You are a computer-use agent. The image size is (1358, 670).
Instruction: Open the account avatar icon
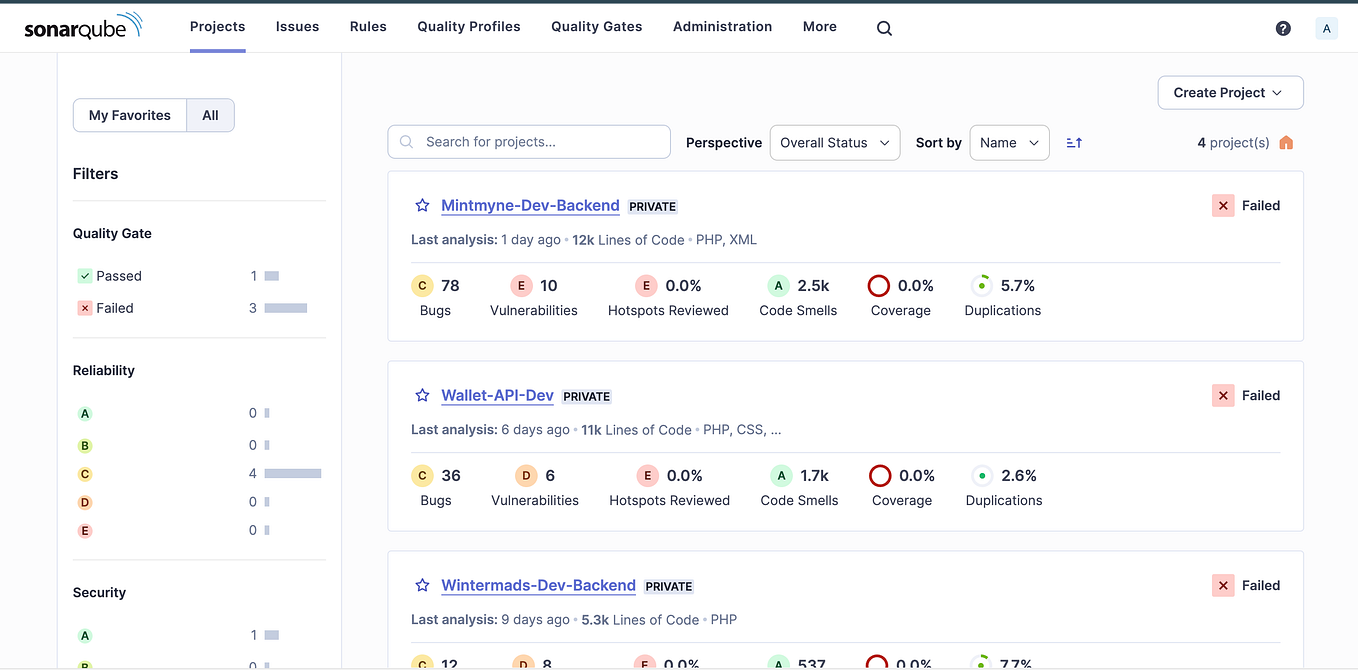[1327, 28]
